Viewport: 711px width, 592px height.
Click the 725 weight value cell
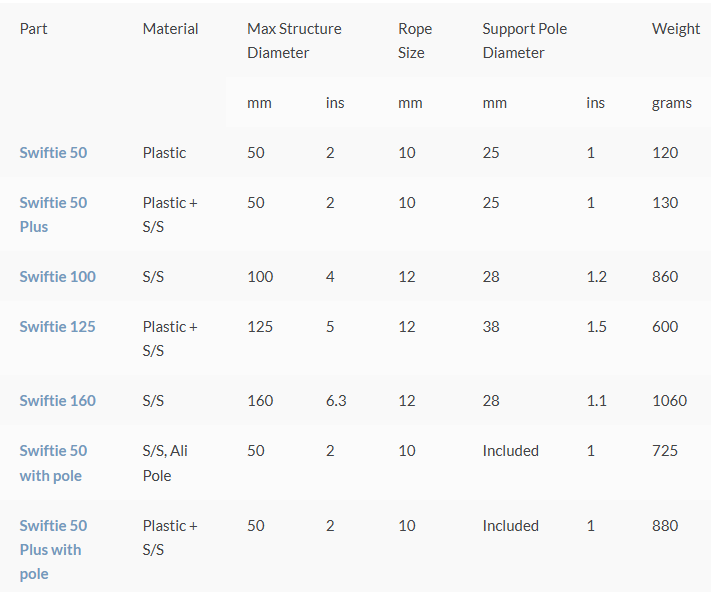click(665, 451)
